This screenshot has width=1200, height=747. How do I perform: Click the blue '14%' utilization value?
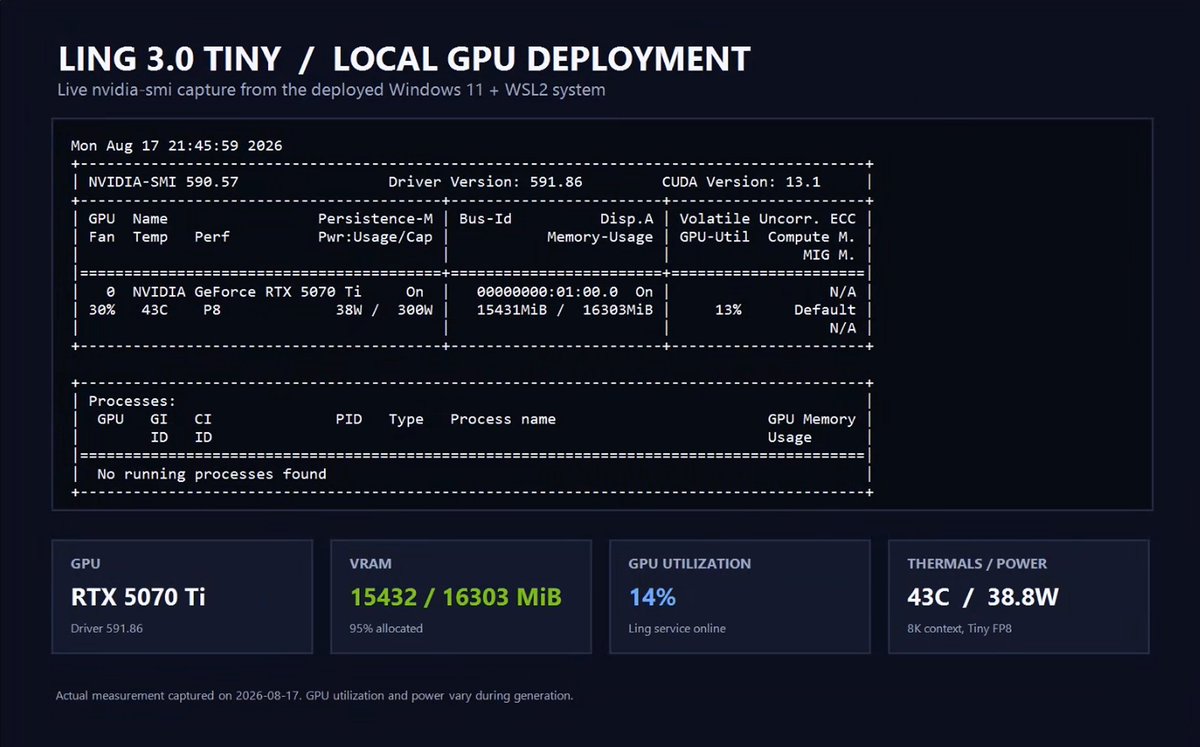(652, 597)
